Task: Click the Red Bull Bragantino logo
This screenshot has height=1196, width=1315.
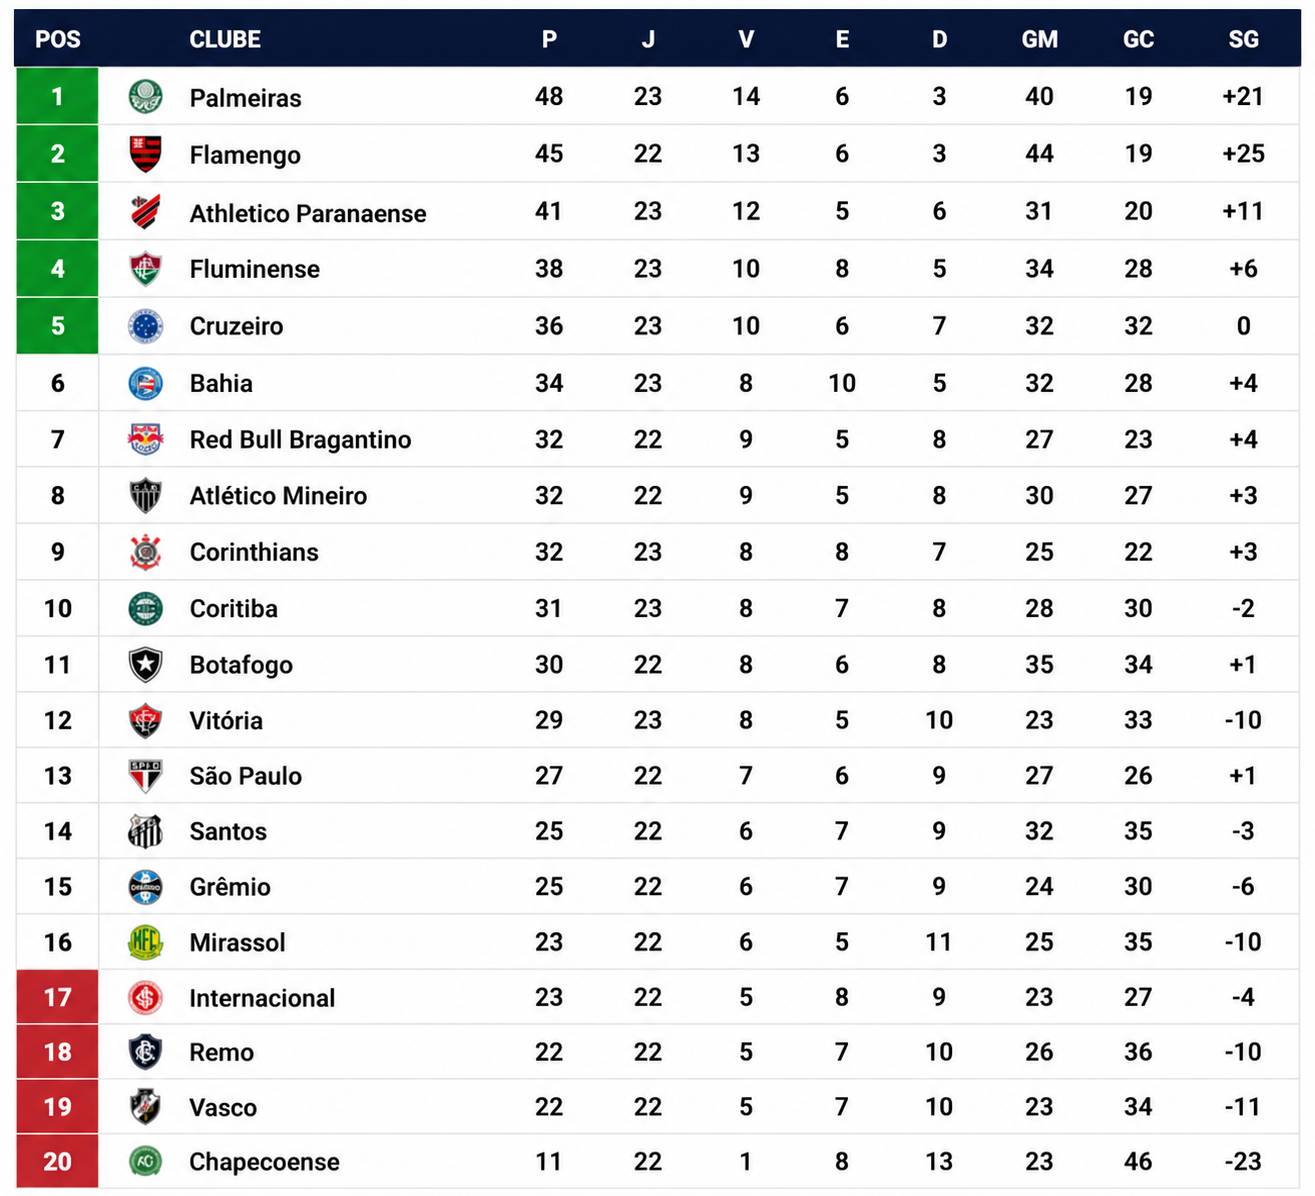Action: pyautogui.click(x=146, y=440)
